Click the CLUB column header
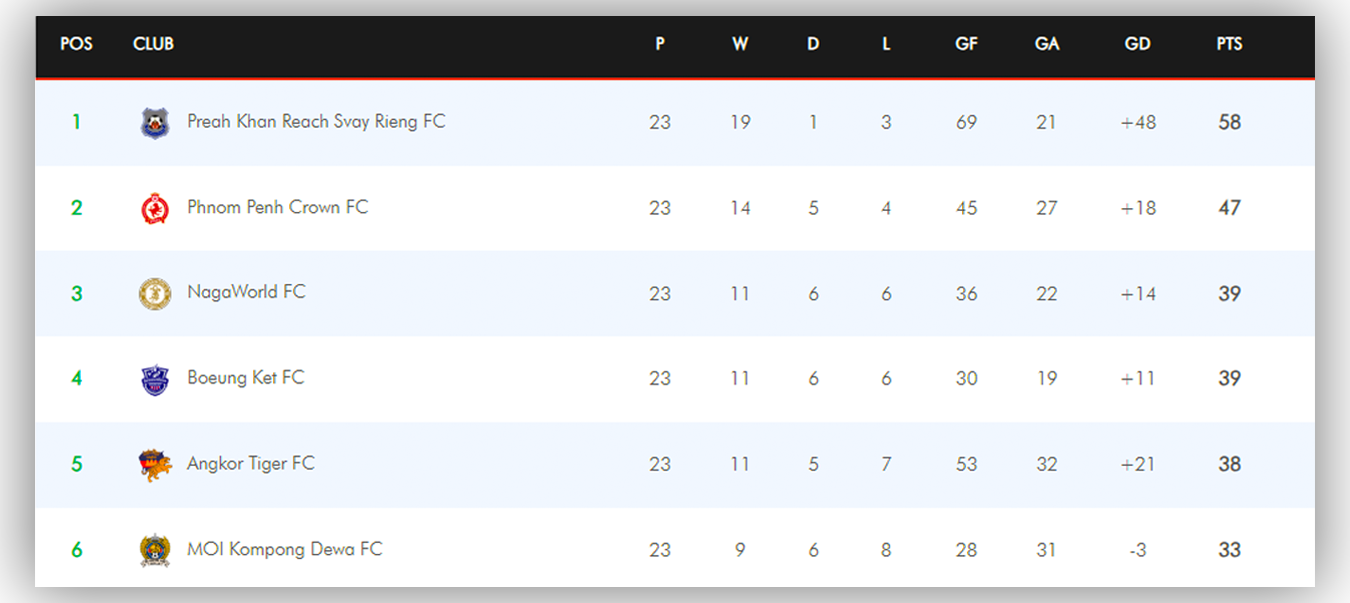Image resolution: width=1350 pixels, height=603 pixels. tap(153, 44)
